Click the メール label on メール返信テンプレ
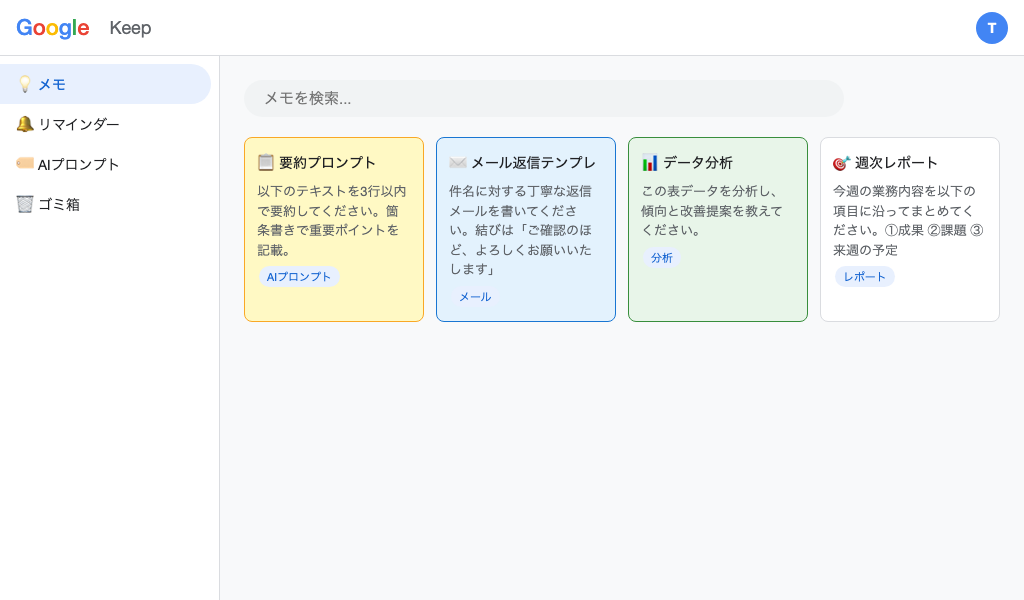This screenshot has width=1024, height=600. pyautogui.click(x=475, y=296)
